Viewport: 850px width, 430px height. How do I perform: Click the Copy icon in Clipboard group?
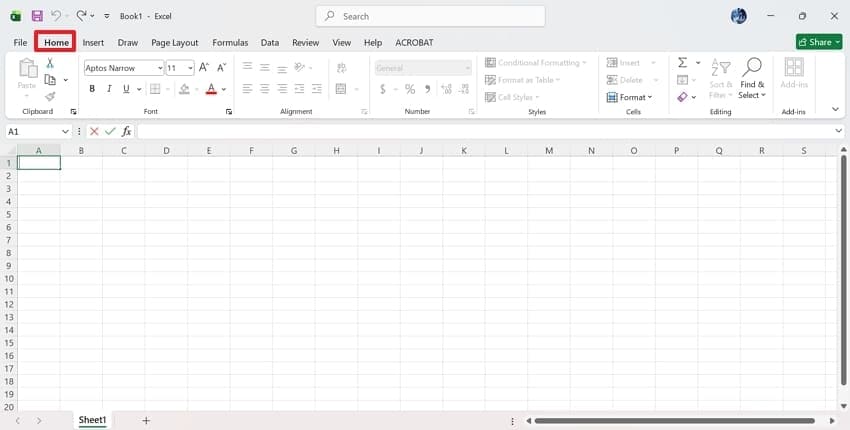pos(50,80)
